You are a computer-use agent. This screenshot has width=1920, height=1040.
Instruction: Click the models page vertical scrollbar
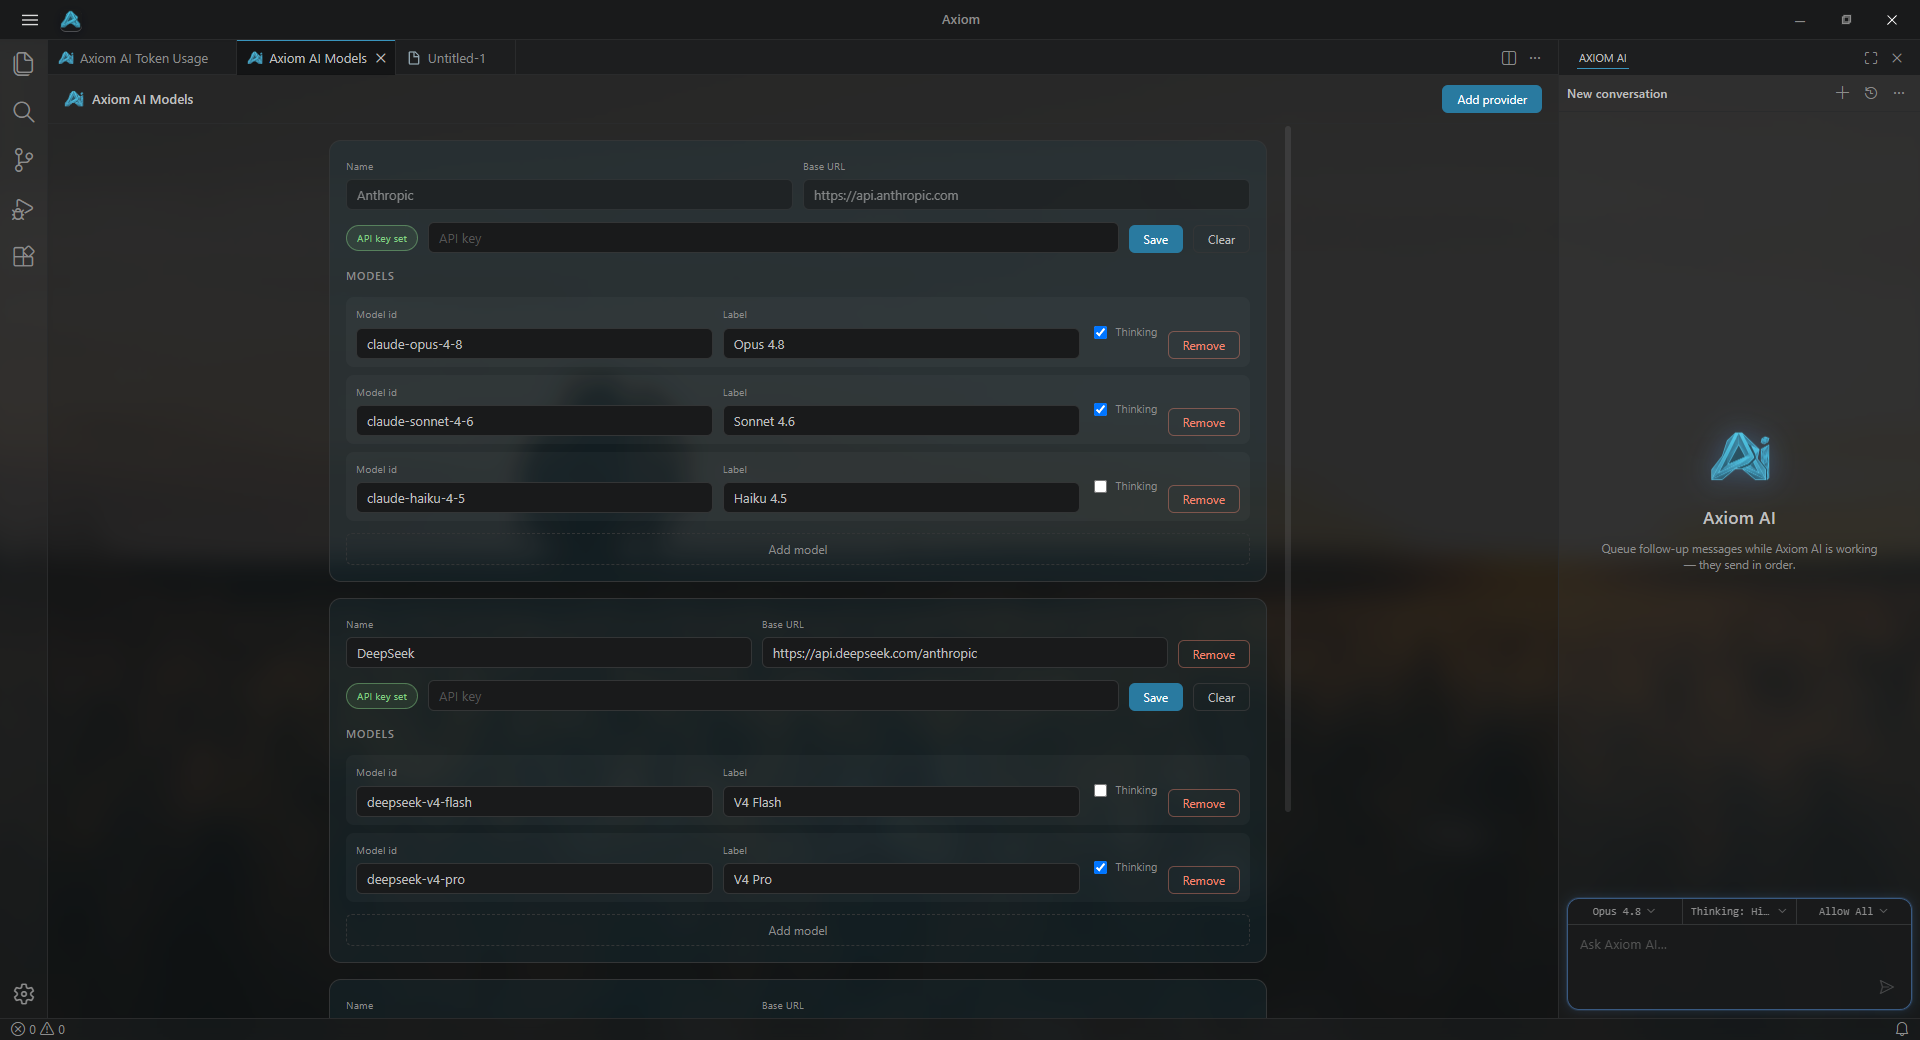tap(1287, 468)
